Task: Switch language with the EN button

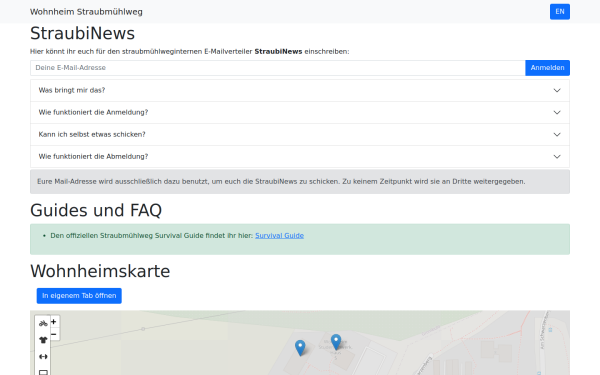Action: [x=559, y=11]
